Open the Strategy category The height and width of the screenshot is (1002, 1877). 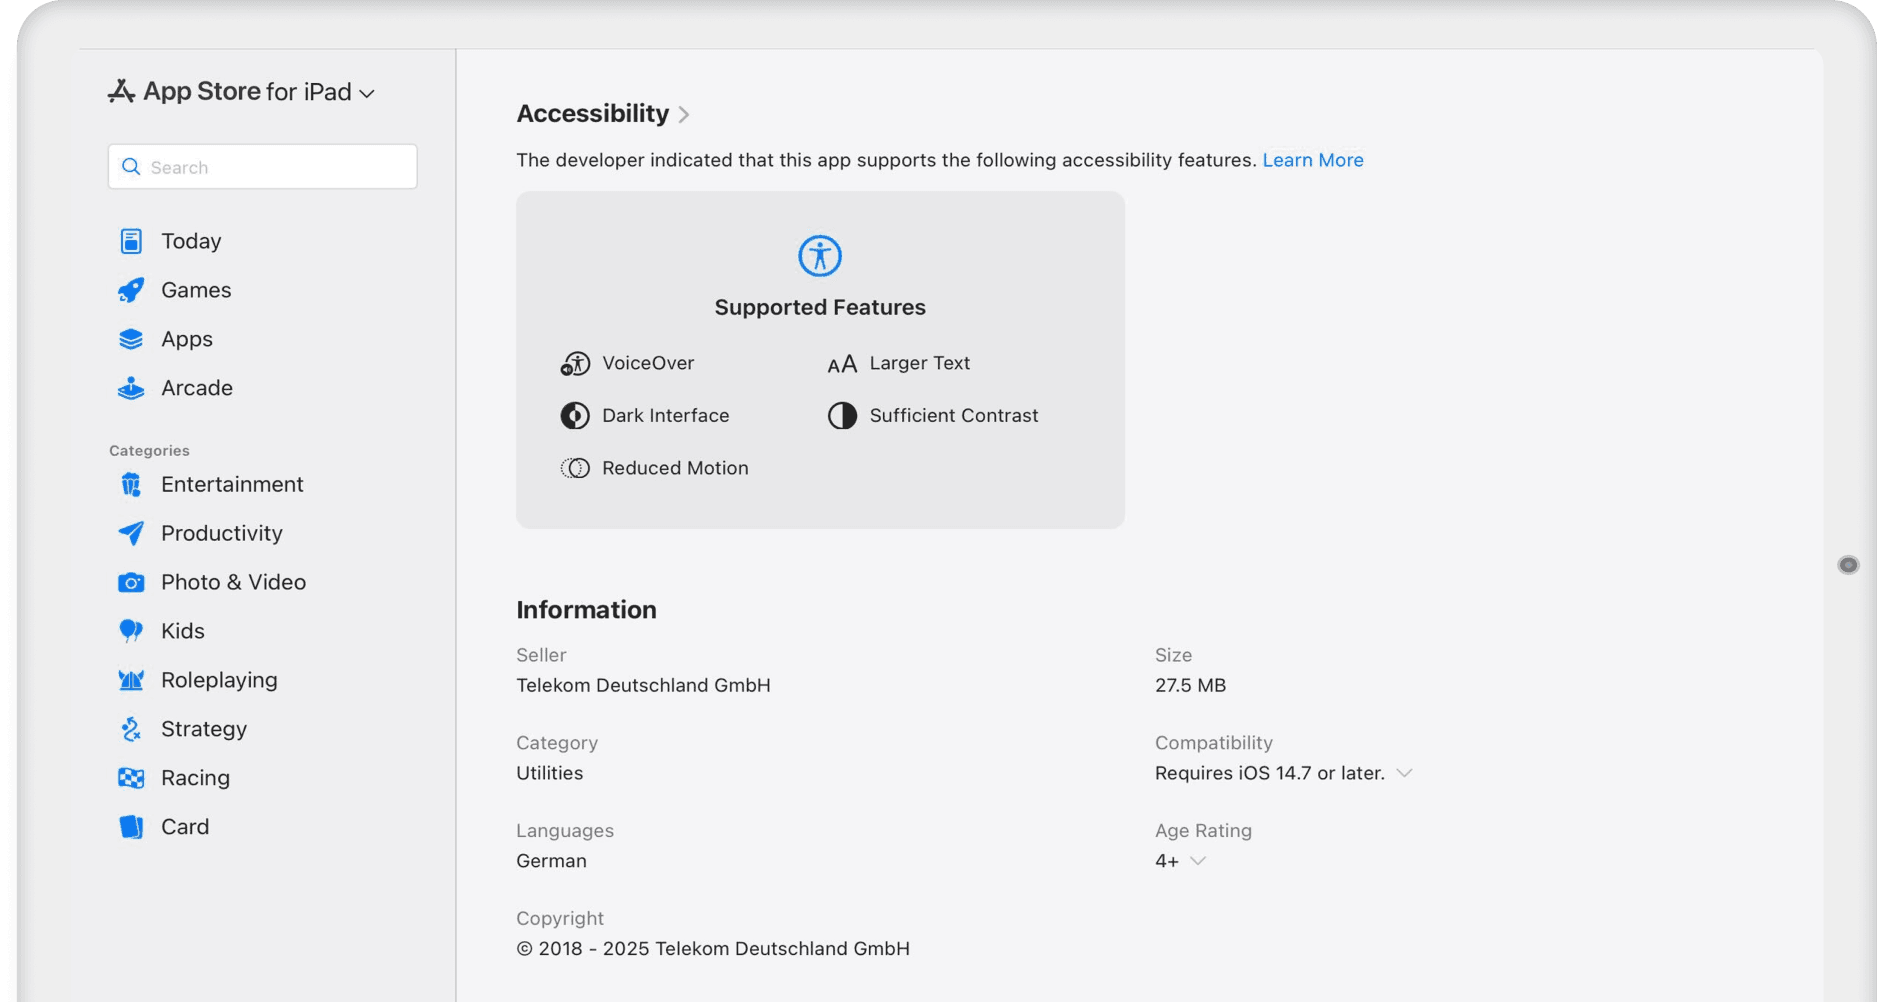tap(203, 729)
